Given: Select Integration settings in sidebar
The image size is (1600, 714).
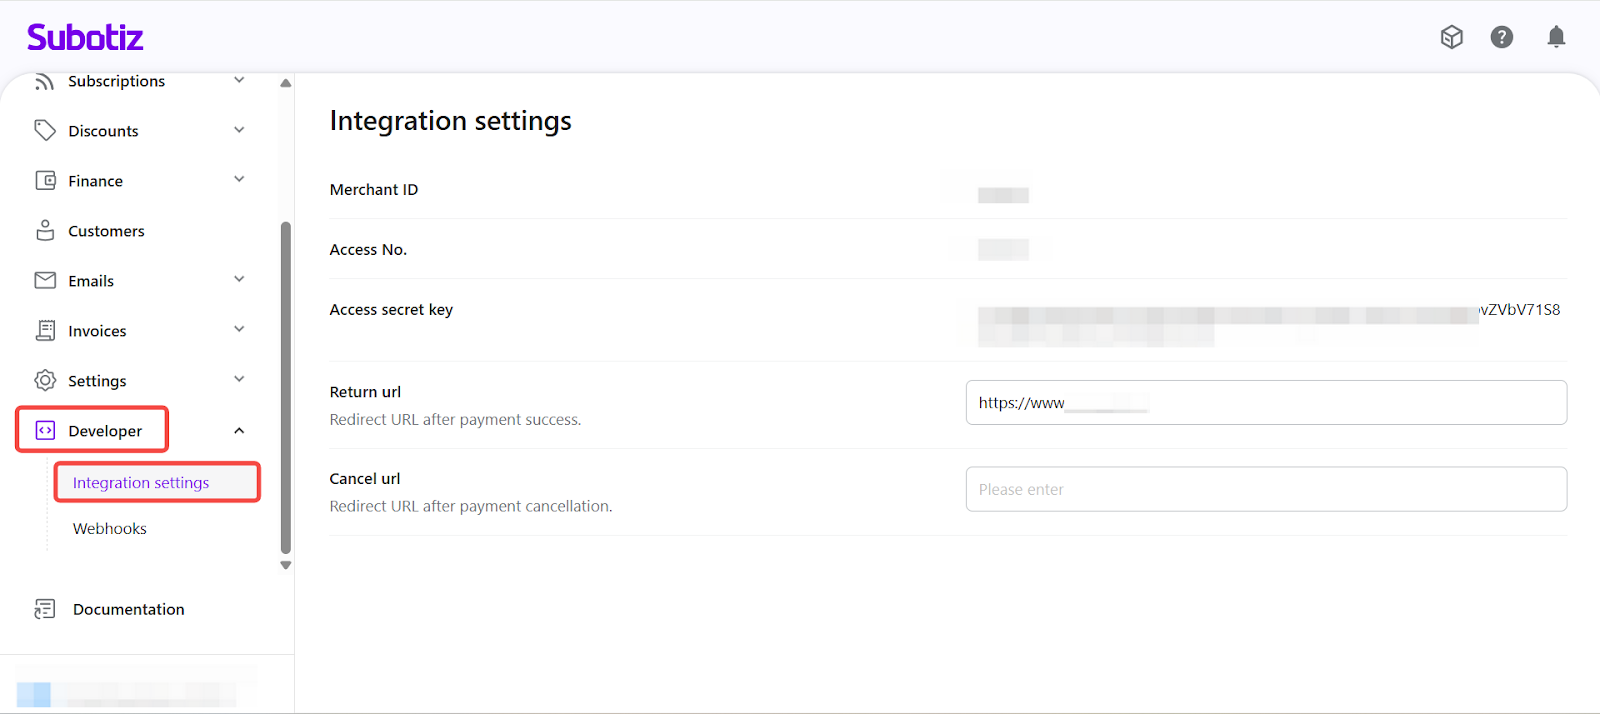Looking at the screenshot, I should tap(141, 482).
